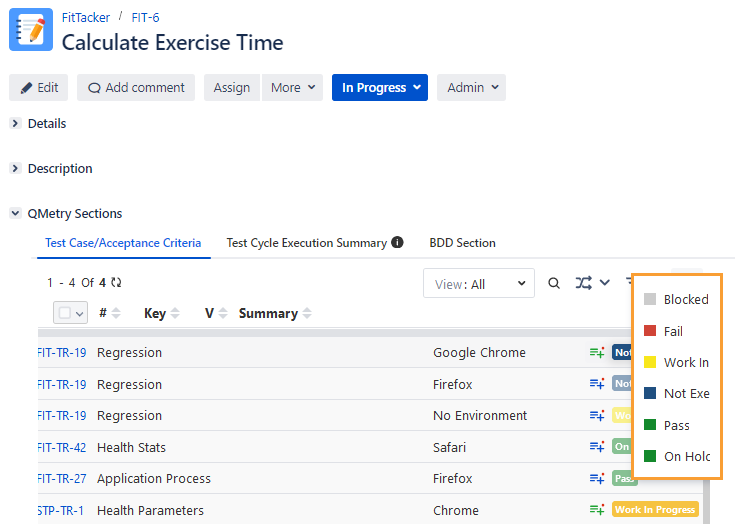The width and height of the screenshot is (735, 524).
Task: Click add-execution icon in Health Parameters row
Action: 597,509
